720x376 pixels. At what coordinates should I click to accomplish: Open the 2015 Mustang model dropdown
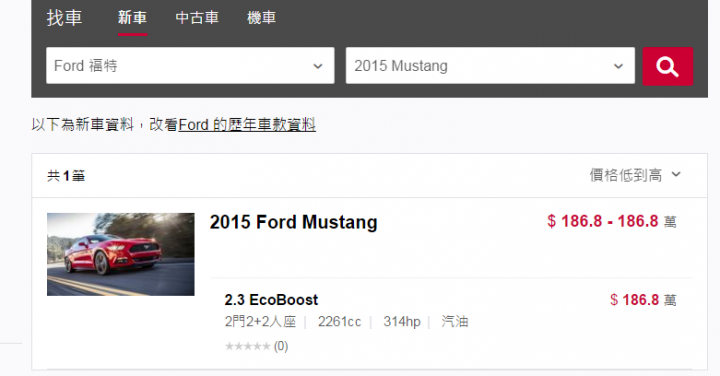click(x=490, y=66)
